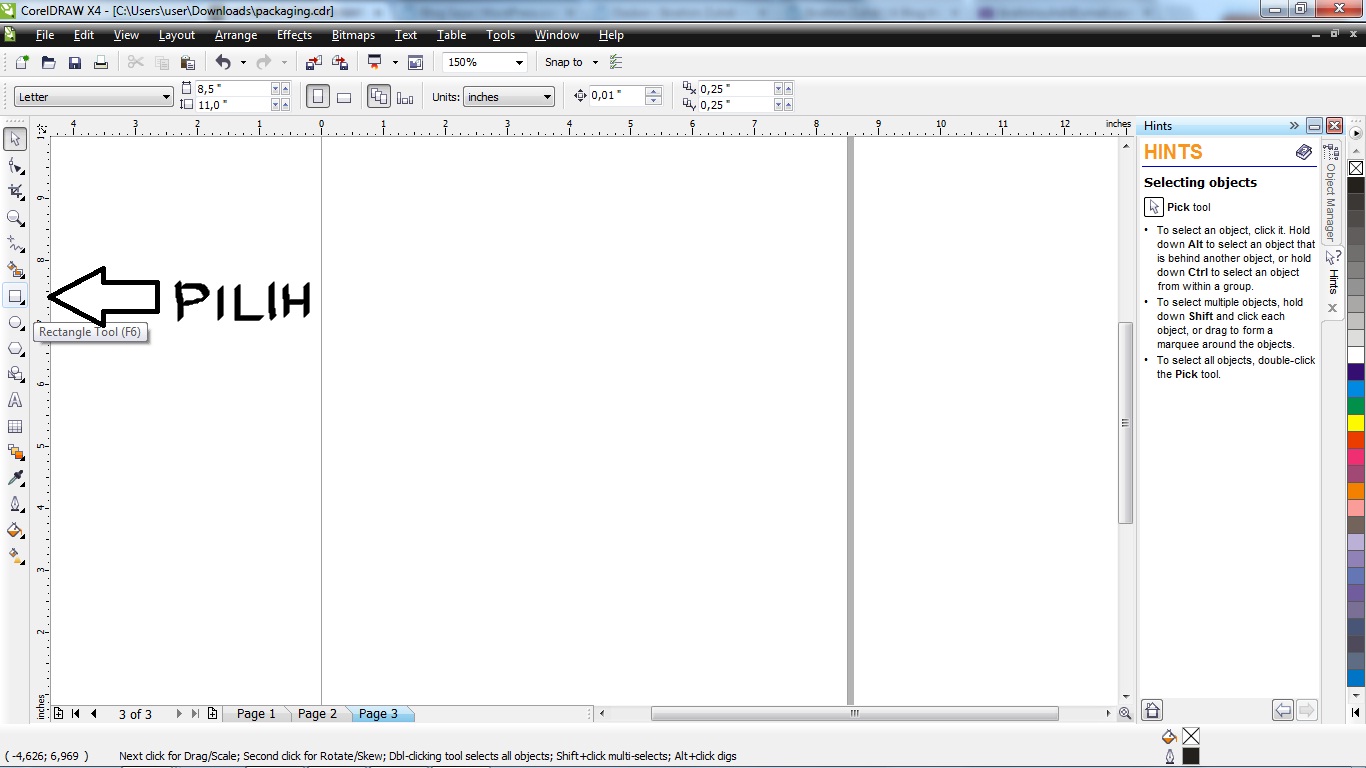Select the Basic Shapes tool
Screen dimensions: 1366x768
click(15, 374)
